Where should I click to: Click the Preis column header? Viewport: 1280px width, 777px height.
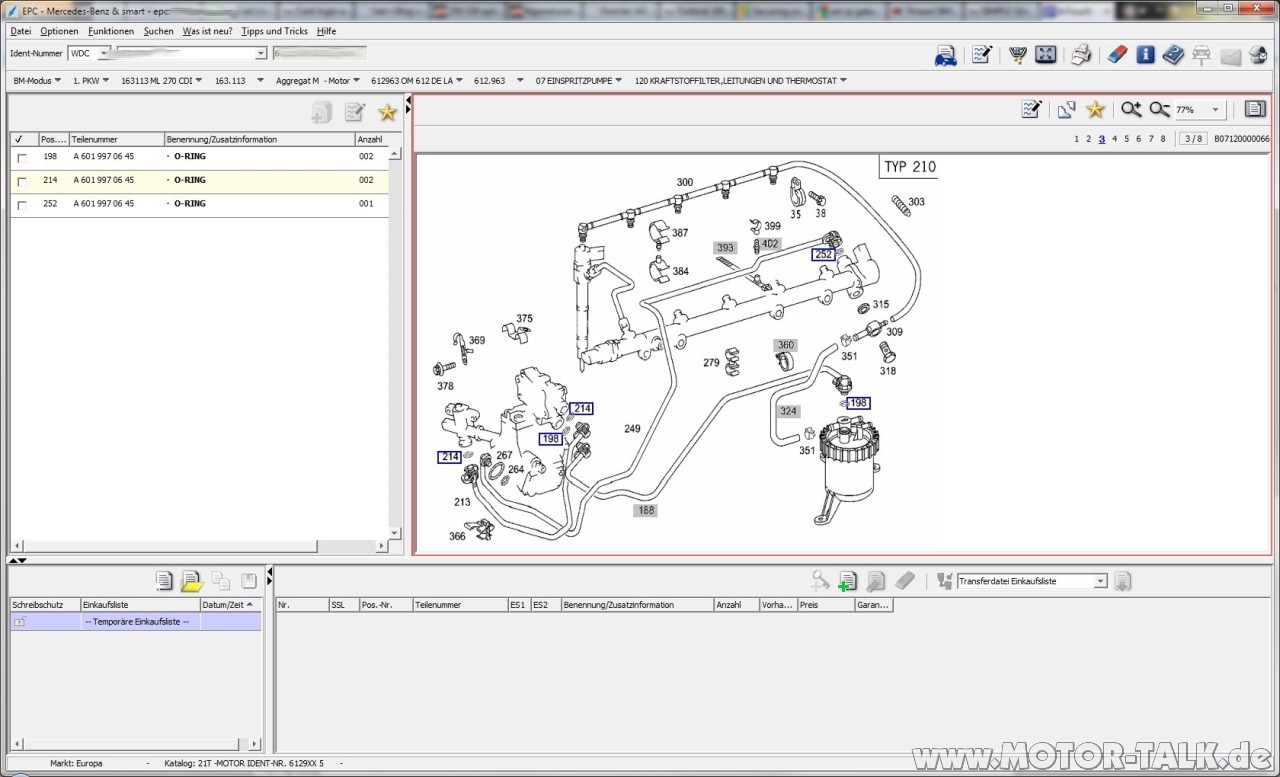pyautogui.click(x=826, y=605)
